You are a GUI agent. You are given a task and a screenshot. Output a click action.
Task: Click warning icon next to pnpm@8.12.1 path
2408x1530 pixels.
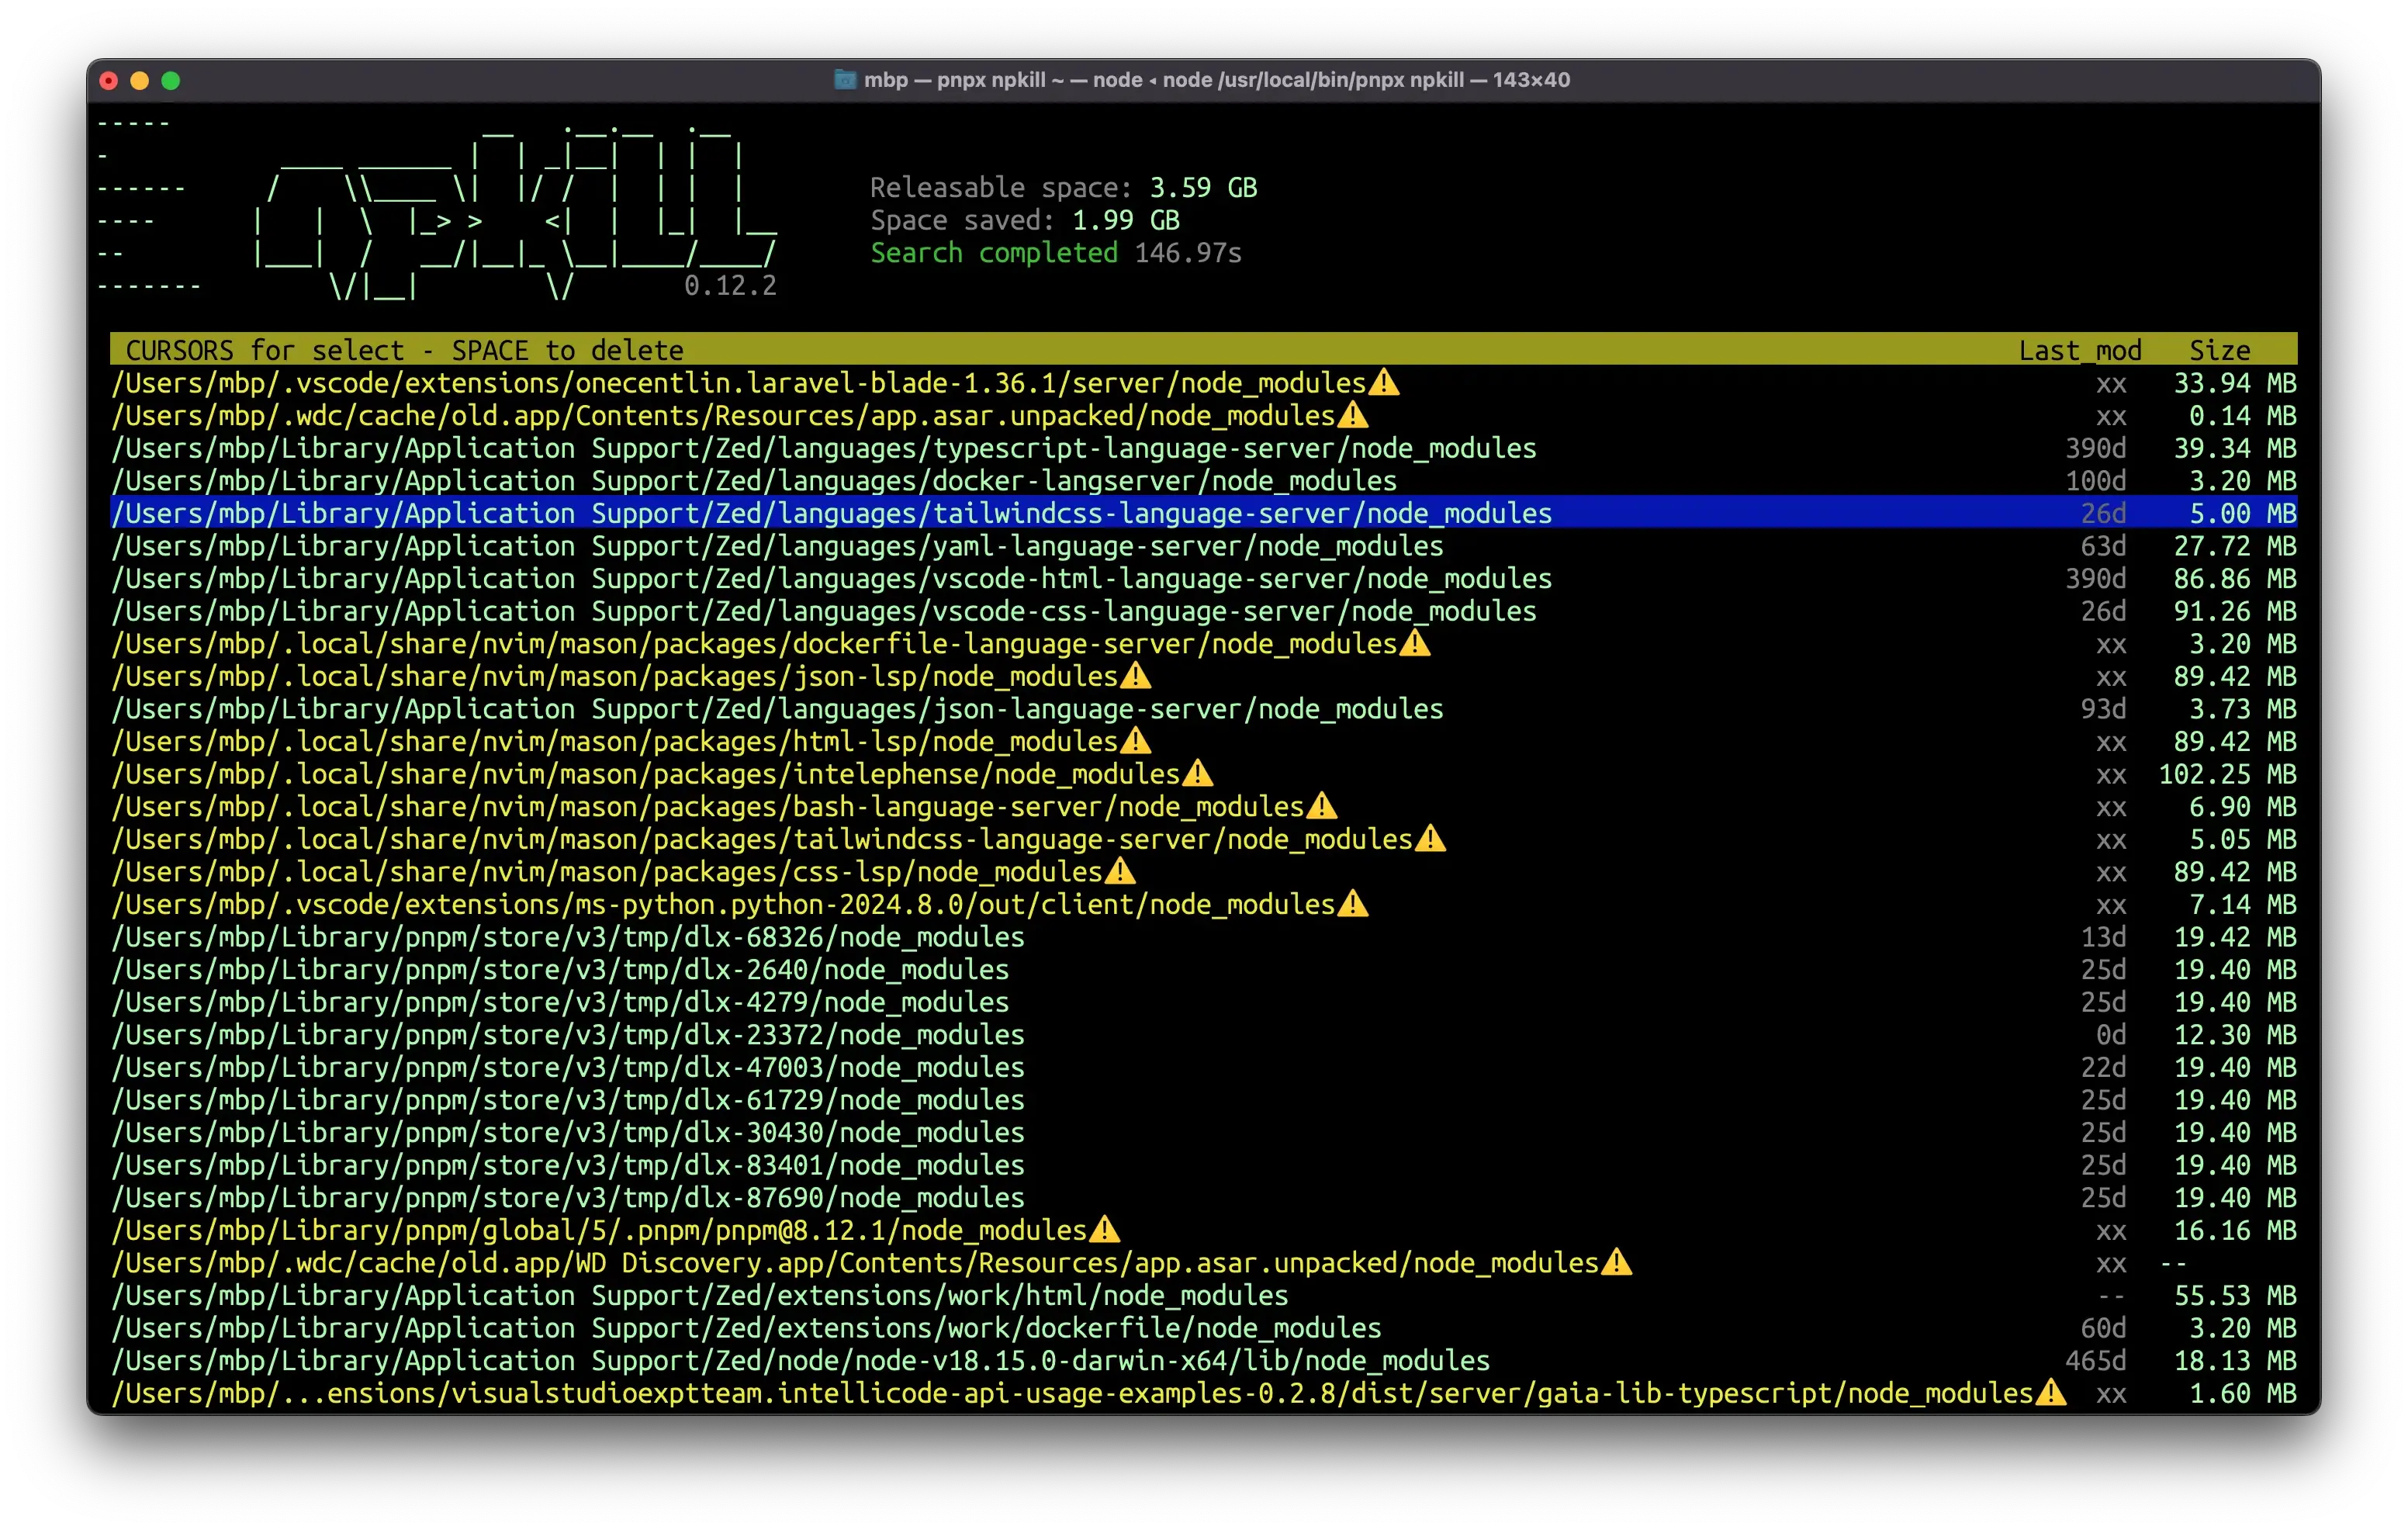[1104, 1230]
